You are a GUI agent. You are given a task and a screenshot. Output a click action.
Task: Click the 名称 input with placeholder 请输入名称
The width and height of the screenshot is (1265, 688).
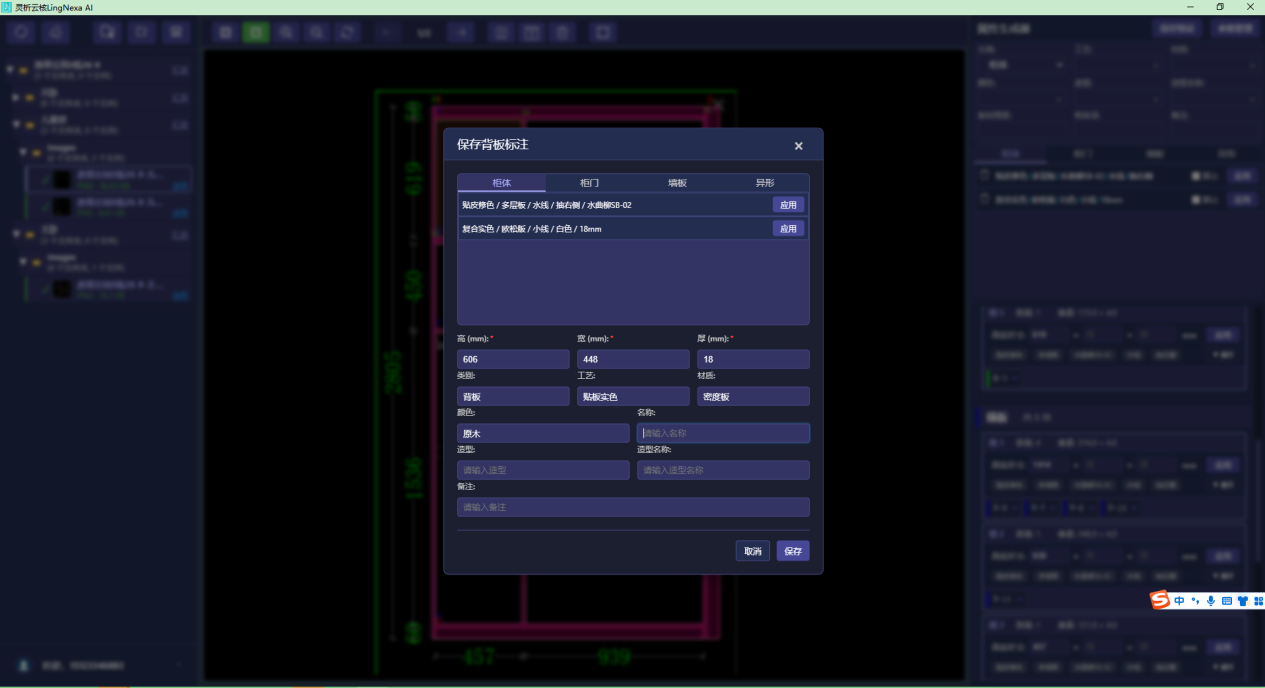(723, 433)
